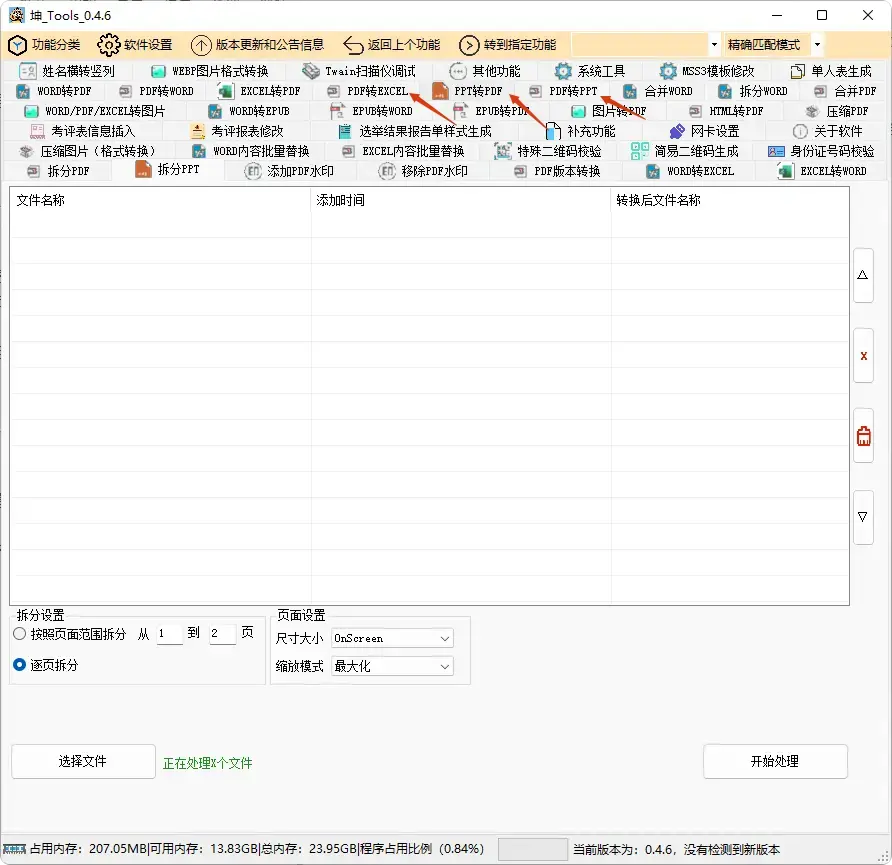Open the 尺寸大小 dropdown
Screen dimensions: 892x865
(x=392, y=637)
